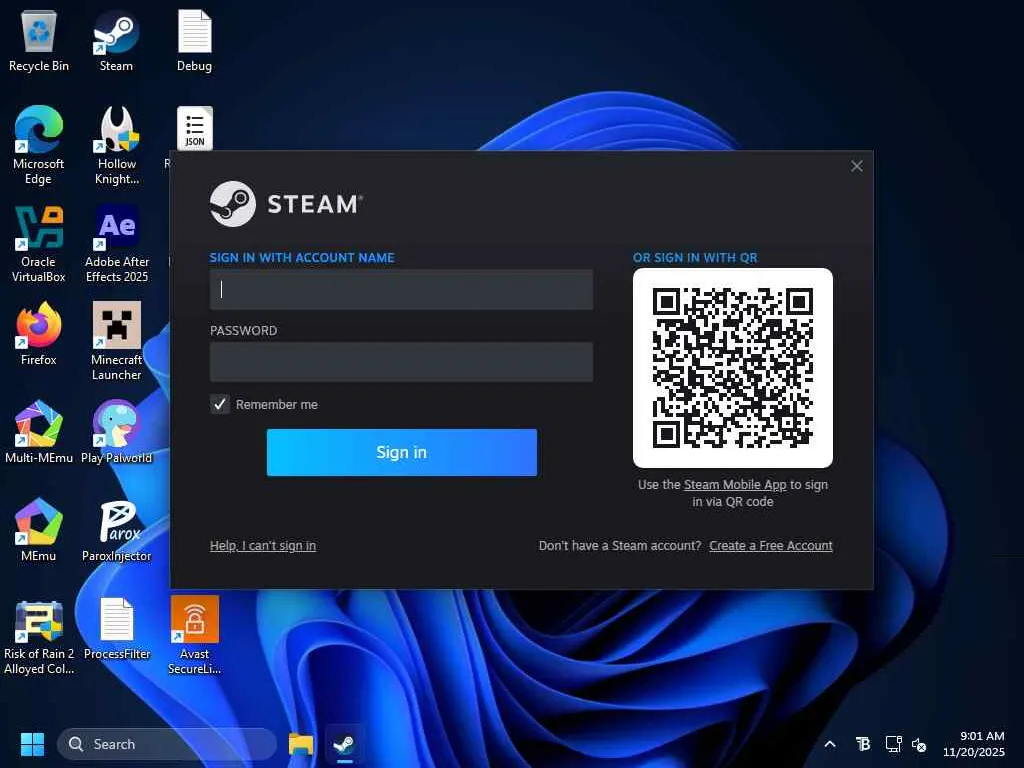This screenshot has width=1024, height=768.
Task: Open Risk of Rain 2 shortcut
Action: tap(39, 636)
